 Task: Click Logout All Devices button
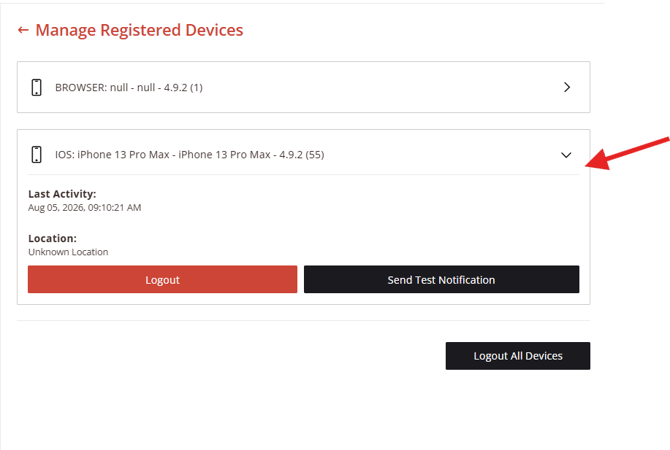coord(518,356)
